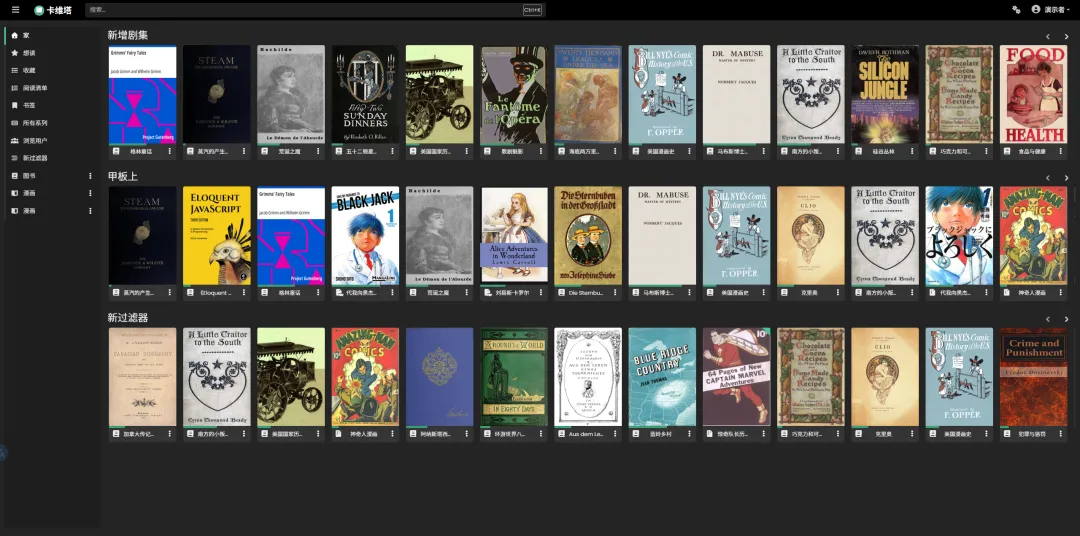Open the Fifty-Two Sunday Dinners cover
The width and height of the screenshot is (1080, 536).
[x=365, y=94]
